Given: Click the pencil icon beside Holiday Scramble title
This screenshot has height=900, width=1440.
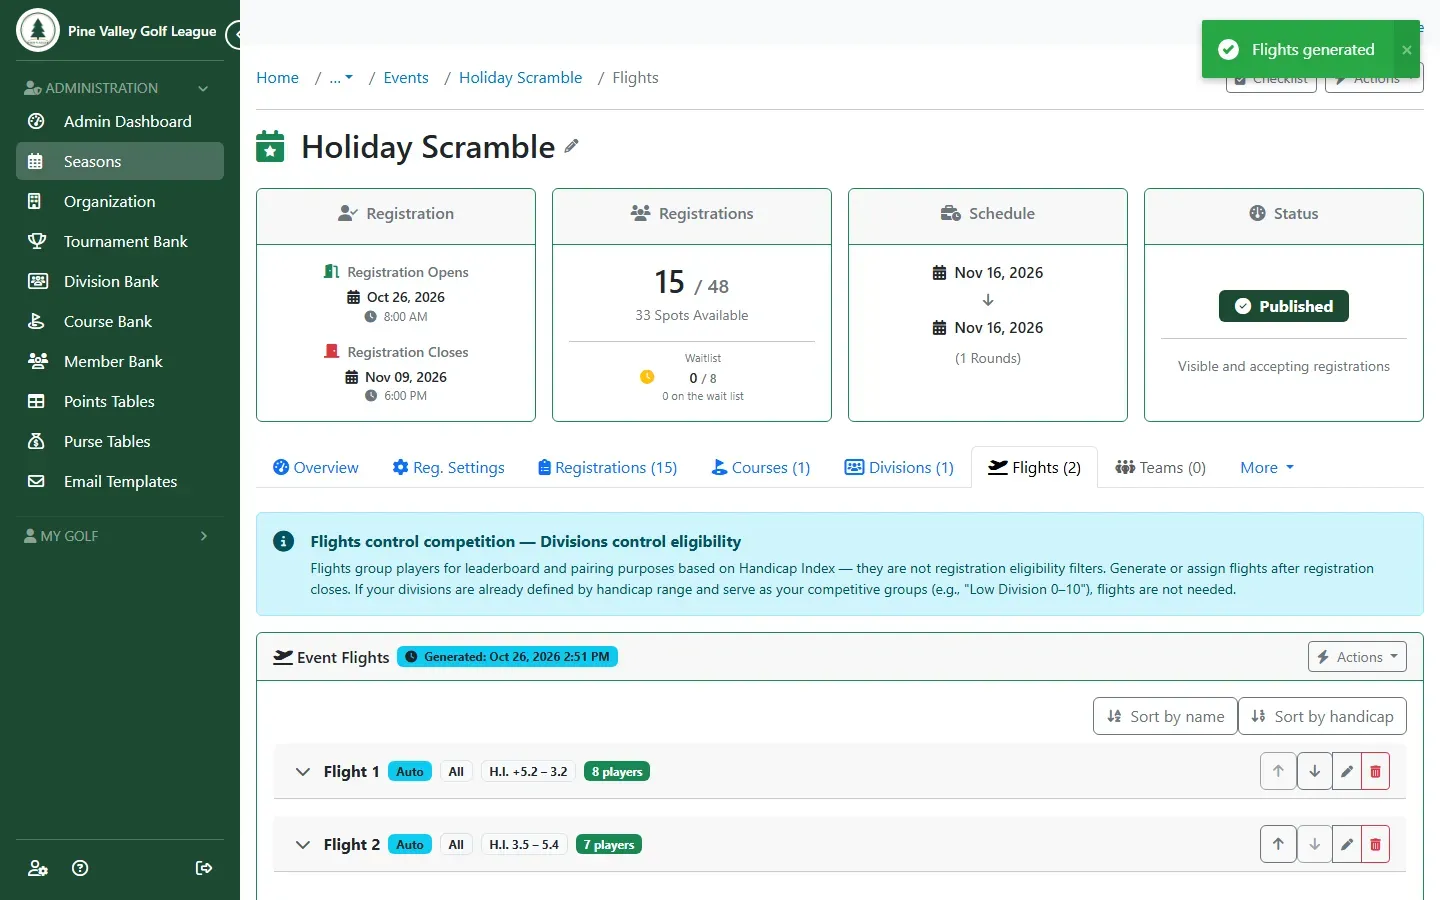Looking at the screenshot, I should (x=571, y=146).
